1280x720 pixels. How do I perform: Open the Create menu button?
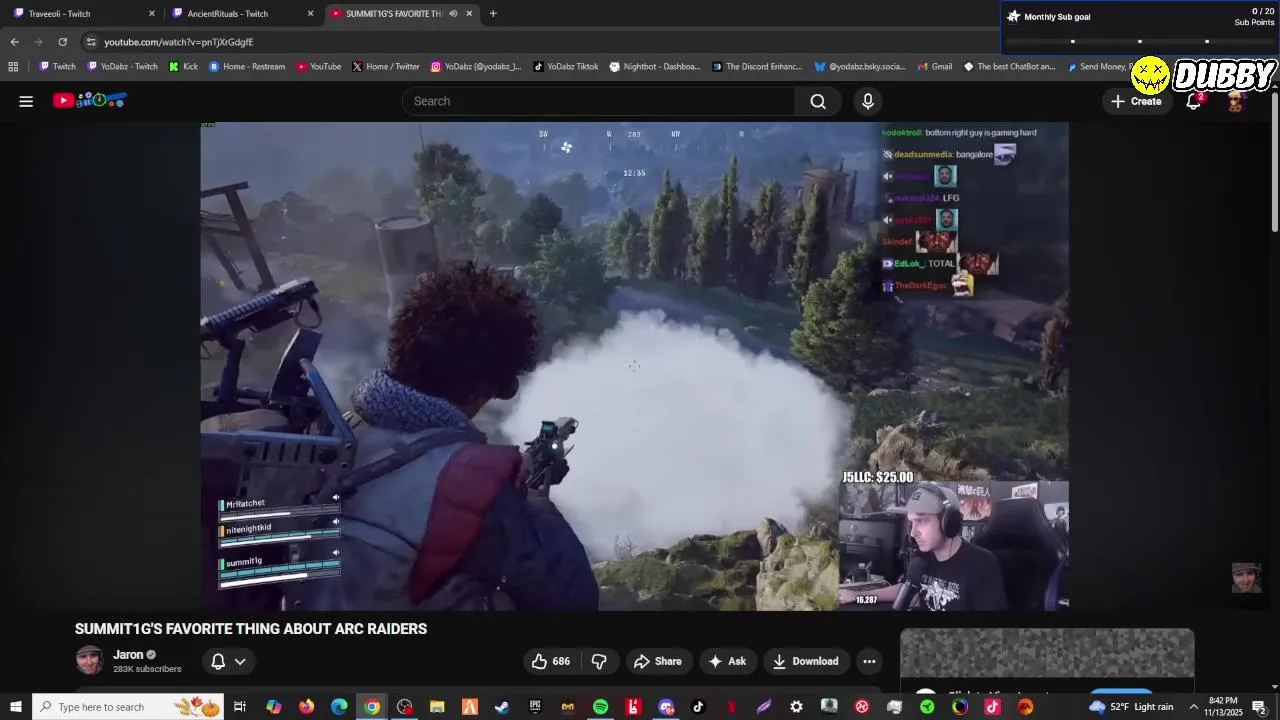[x=1136, y=101]
